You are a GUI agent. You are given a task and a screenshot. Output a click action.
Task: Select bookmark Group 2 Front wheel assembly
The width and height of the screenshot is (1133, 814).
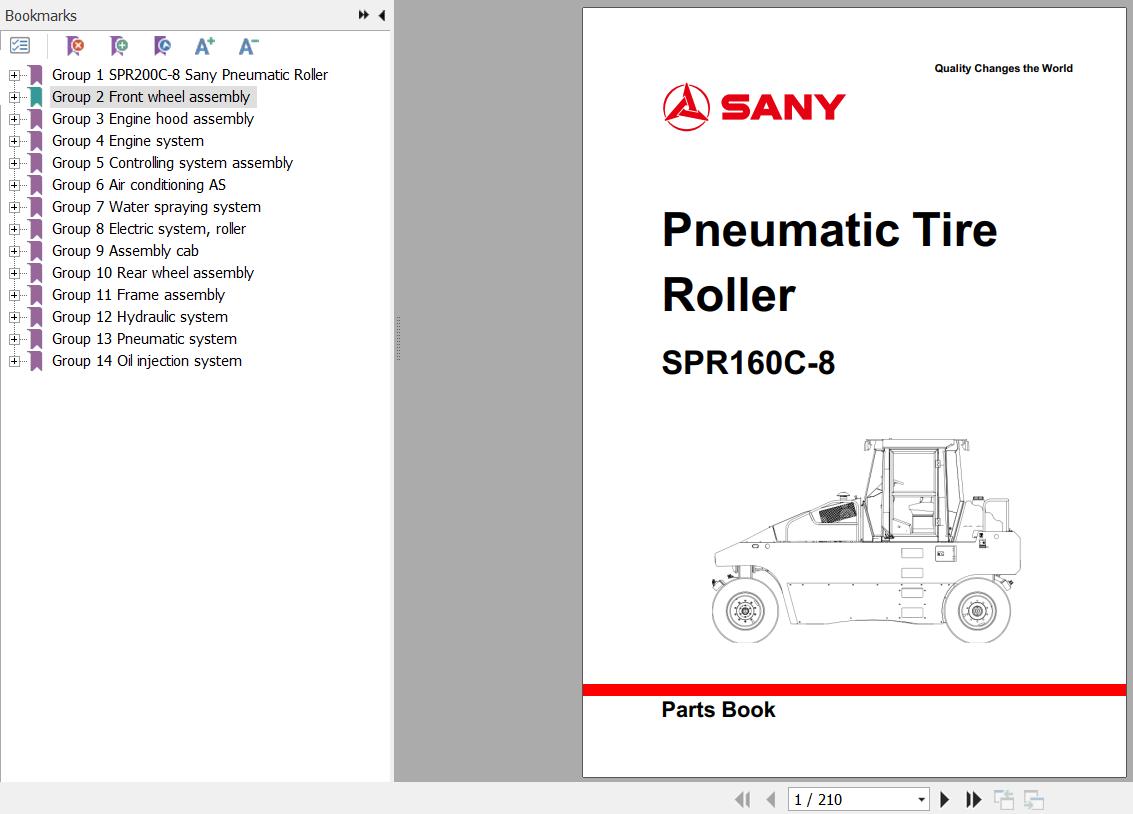click(x=151, y=97)
